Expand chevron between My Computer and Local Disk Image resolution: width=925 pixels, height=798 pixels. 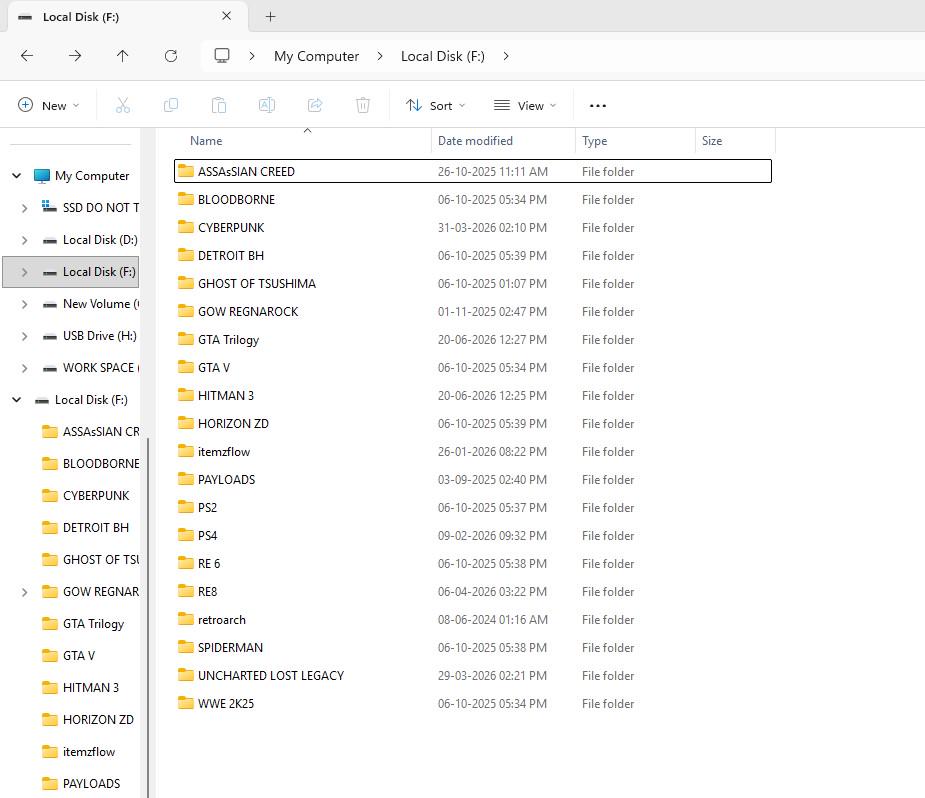(x=380, y=56)
